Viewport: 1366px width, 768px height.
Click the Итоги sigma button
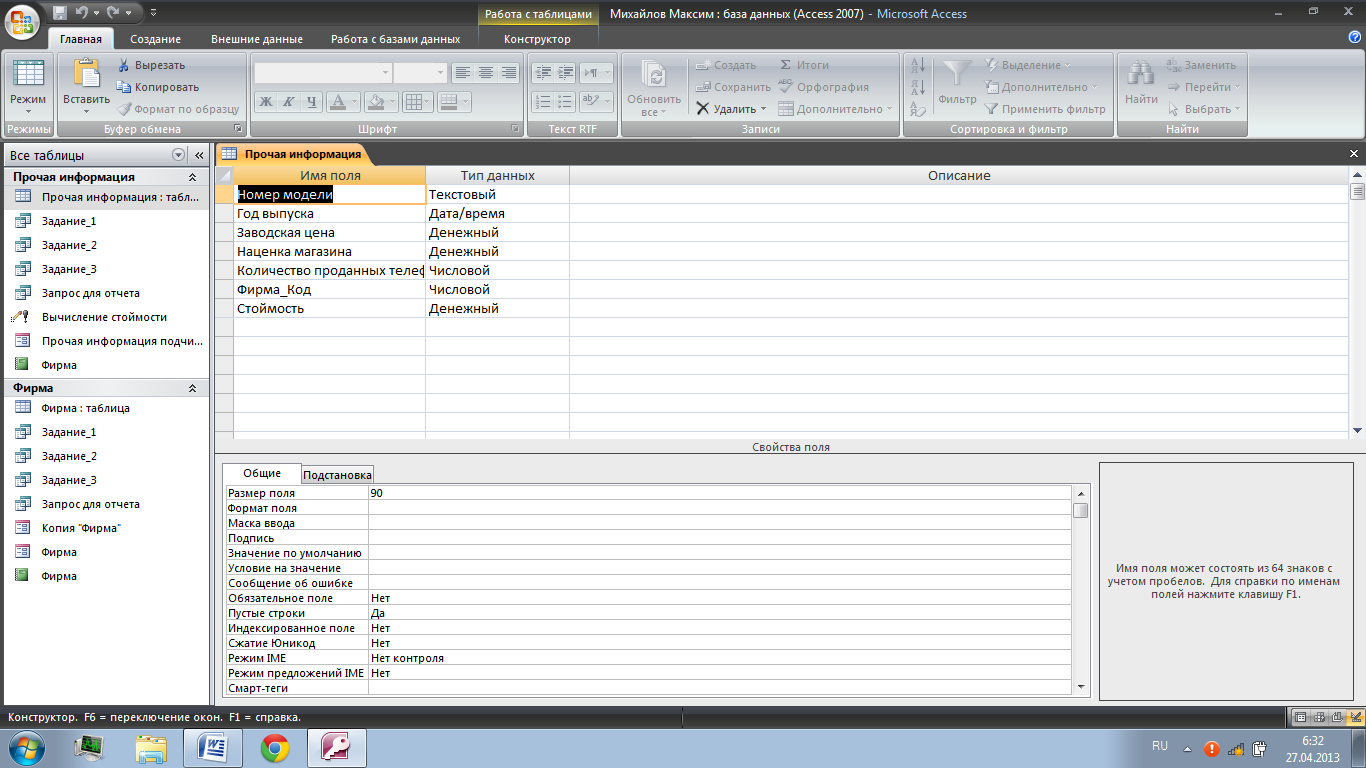[804, 65]
